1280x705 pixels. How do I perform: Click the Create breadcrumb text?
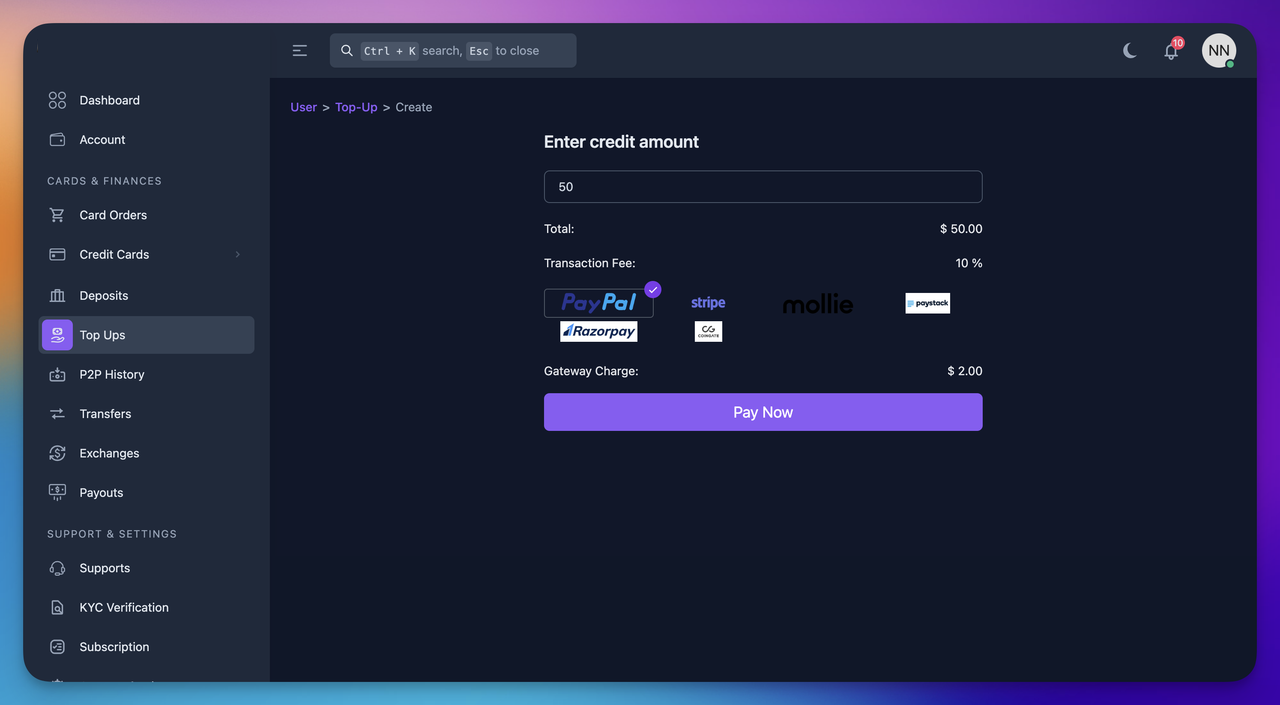coord(414,107)
